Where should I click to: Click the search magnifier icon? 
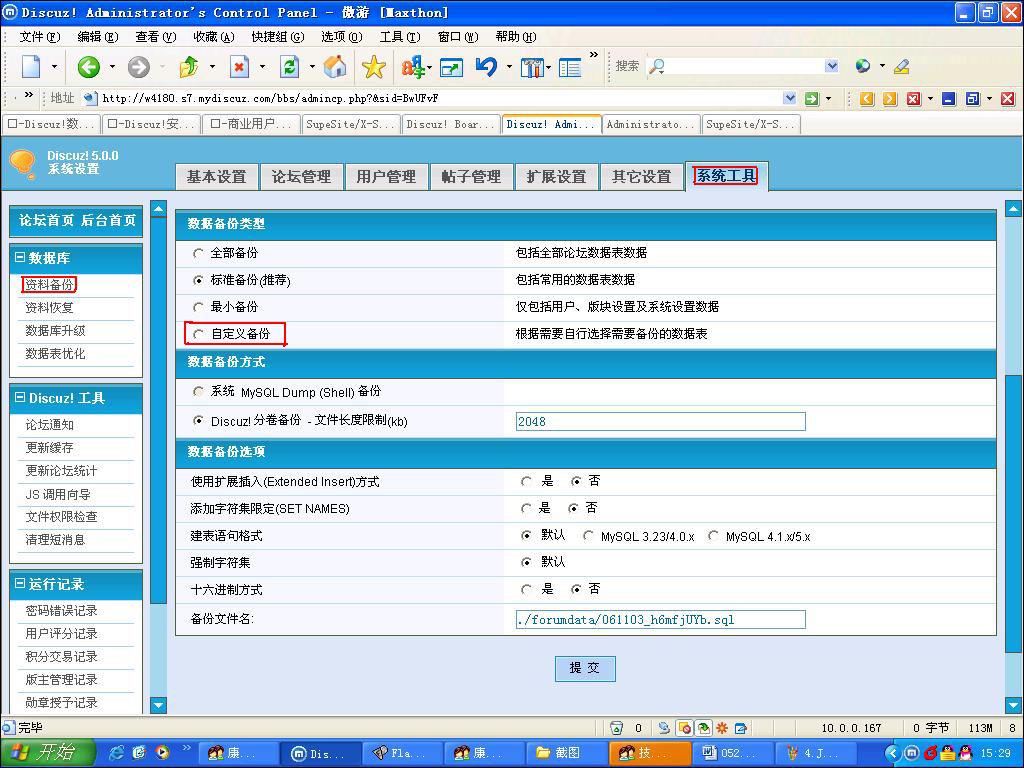pyautogui.click(x=656, y=66)
